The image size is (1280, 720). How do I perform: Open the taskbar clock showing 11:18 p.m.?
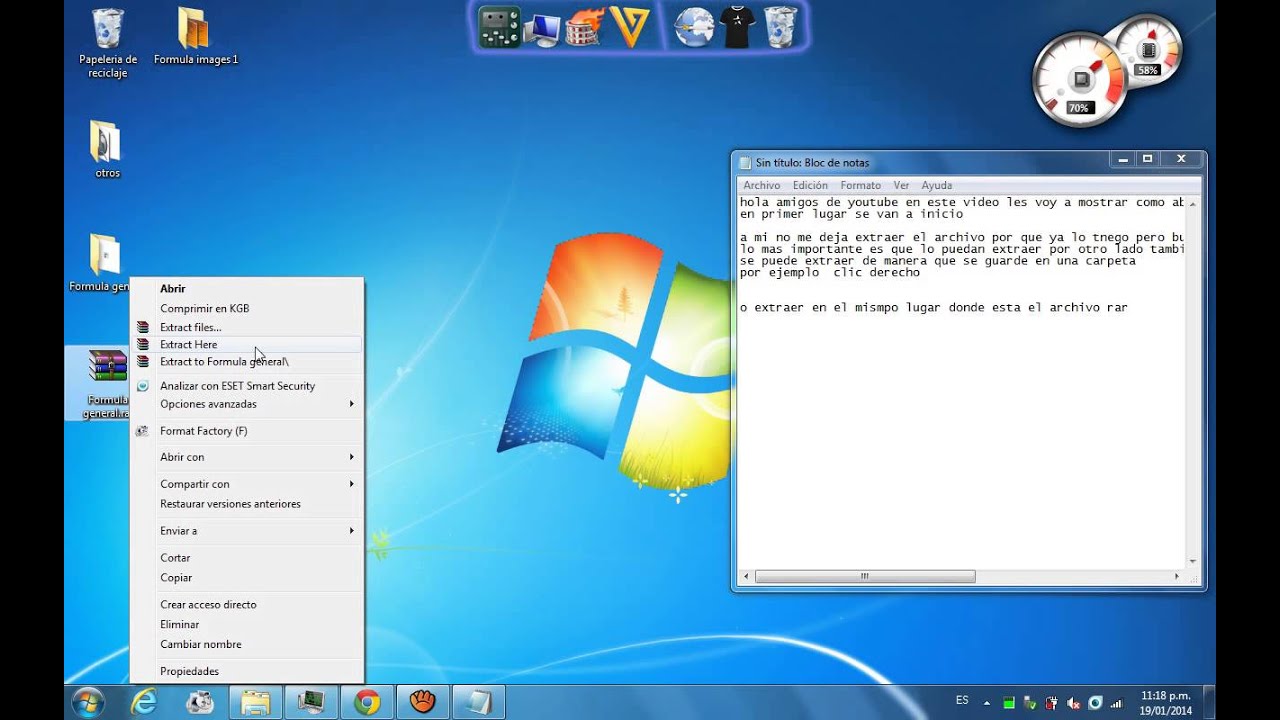click(x=1166, y=703)
